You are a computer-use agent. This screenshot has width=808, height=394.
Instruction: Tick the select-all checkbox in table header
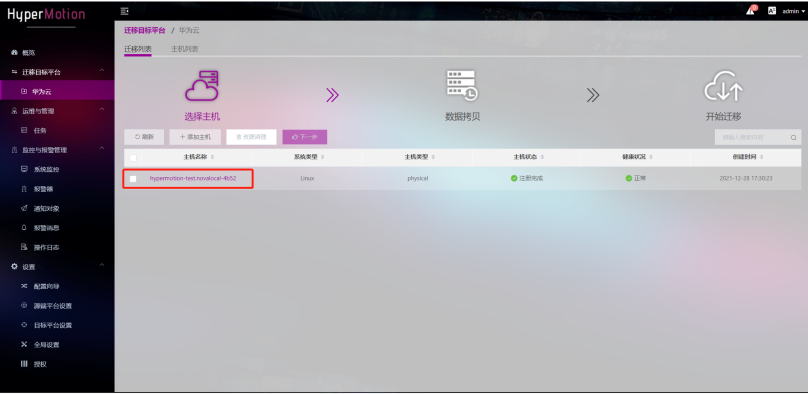[133, 158]
